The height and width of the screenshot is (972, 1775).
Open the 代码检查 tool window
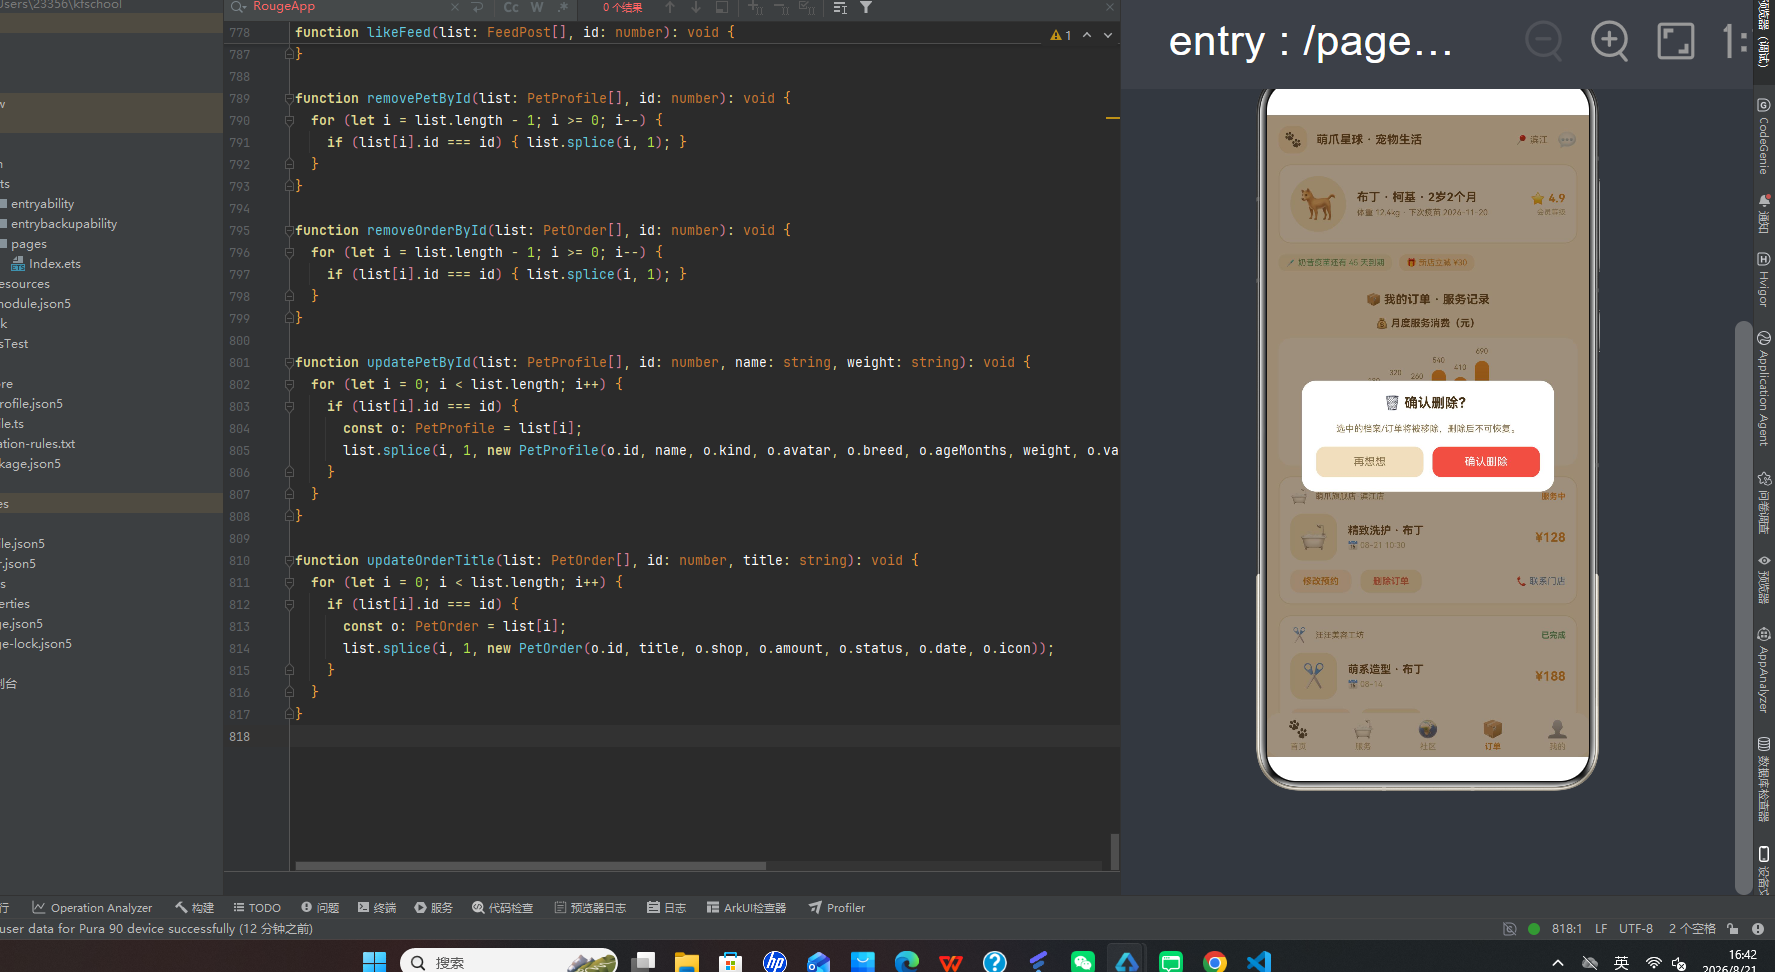tap(502, 908)
